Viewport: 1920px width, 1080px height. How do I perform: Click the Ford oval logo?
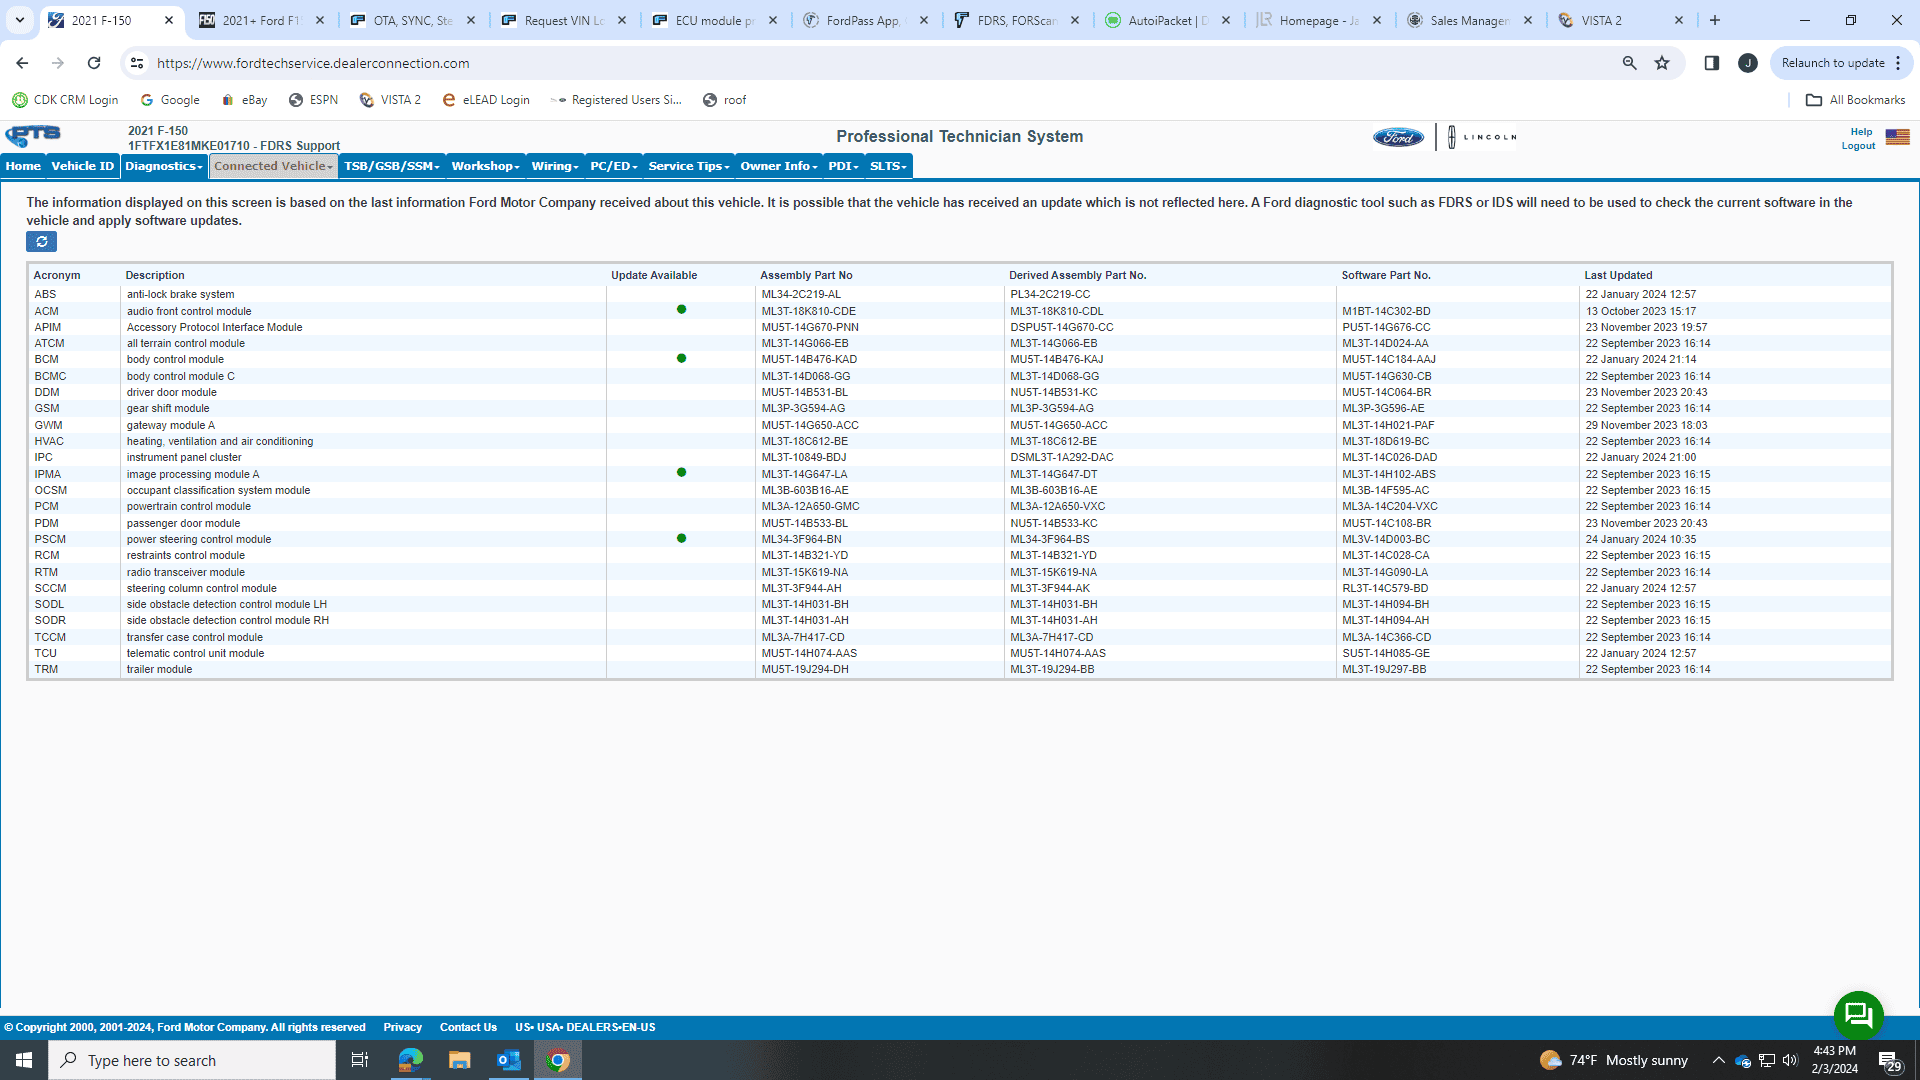pos(1398,136)
